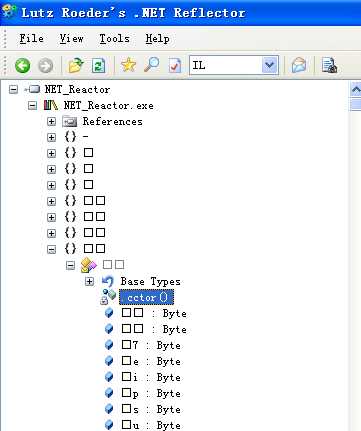This screenshot has width=361, height=431.
Task: Select the .cctor() method
Action: (x=146, y=297)
